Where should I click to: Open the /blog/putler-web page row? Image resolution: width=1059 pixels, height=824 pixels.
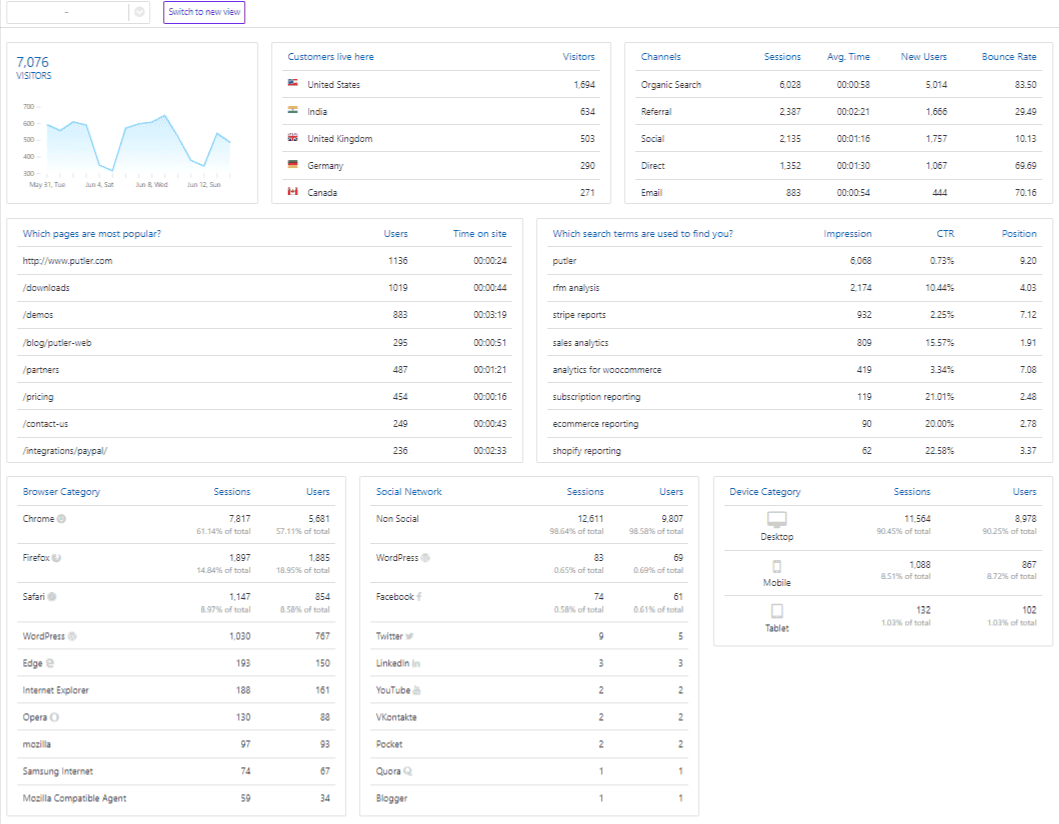pos(265,342)
